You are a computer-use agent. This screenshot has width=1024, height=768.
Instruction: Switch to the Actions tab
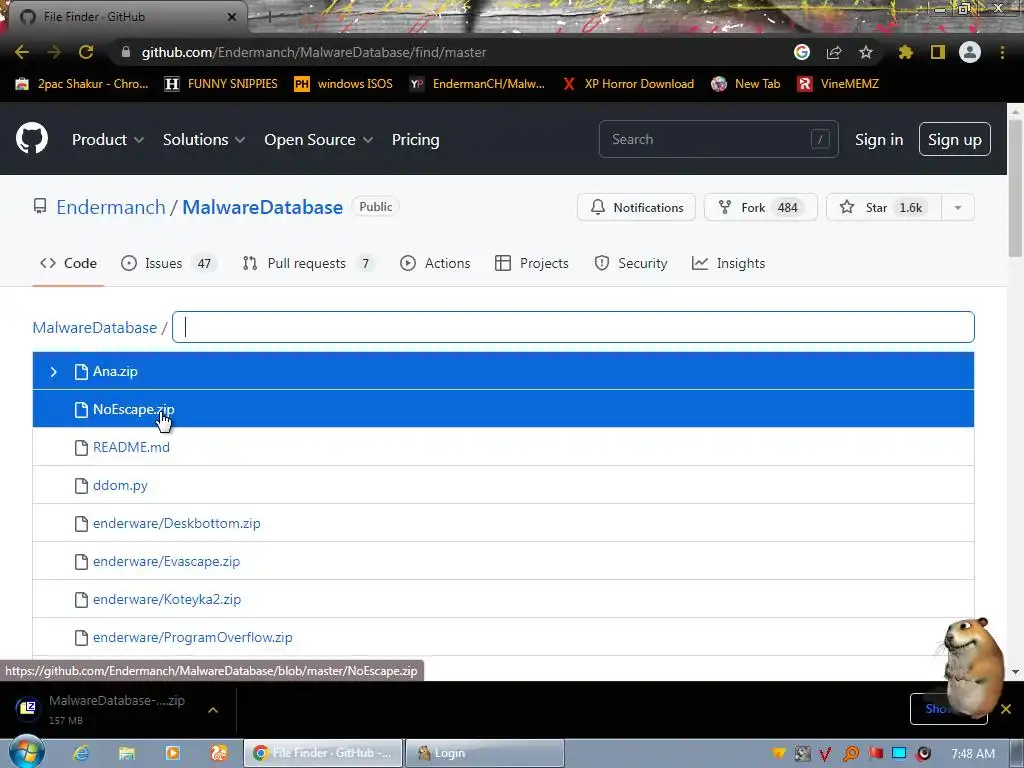435,263
